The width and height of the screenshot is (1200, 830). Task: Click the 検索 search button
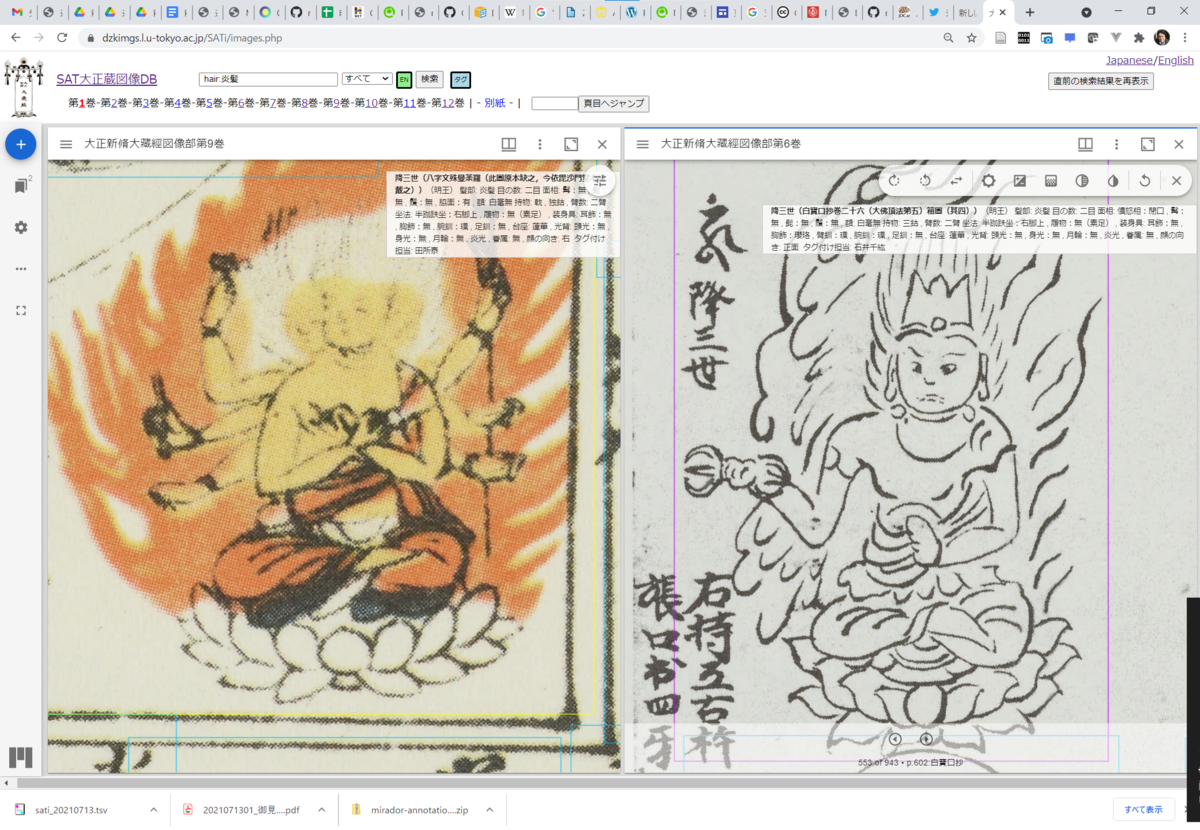[430, 80]
